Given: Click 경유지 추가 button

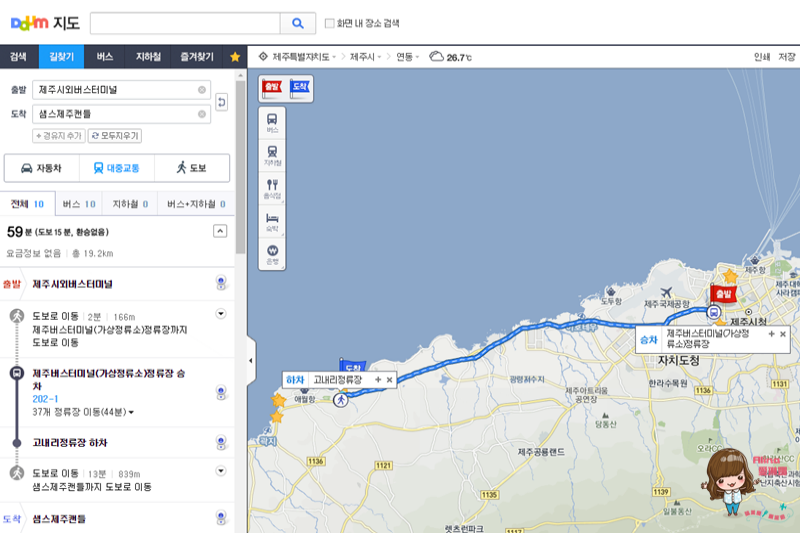Looking at the screenshot, I should [59, 136].
